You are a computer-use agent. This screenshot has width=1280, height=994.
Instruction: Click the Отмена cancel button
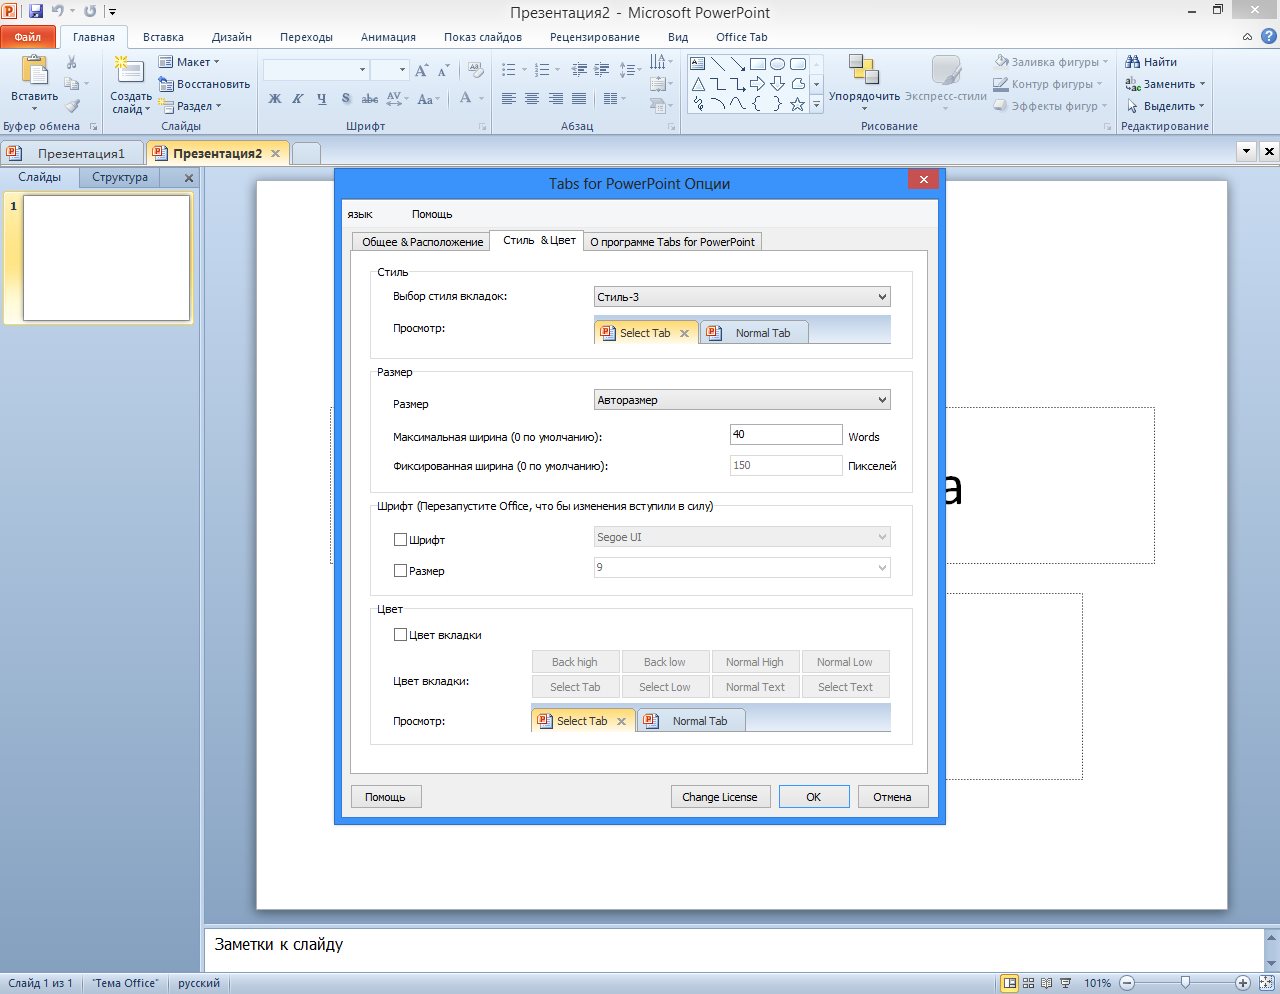click(x=892, y=797)
